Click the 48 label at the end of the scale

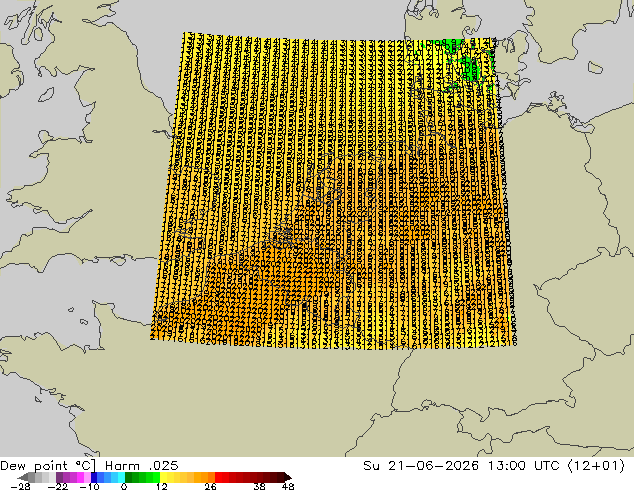tap(288, 486)
